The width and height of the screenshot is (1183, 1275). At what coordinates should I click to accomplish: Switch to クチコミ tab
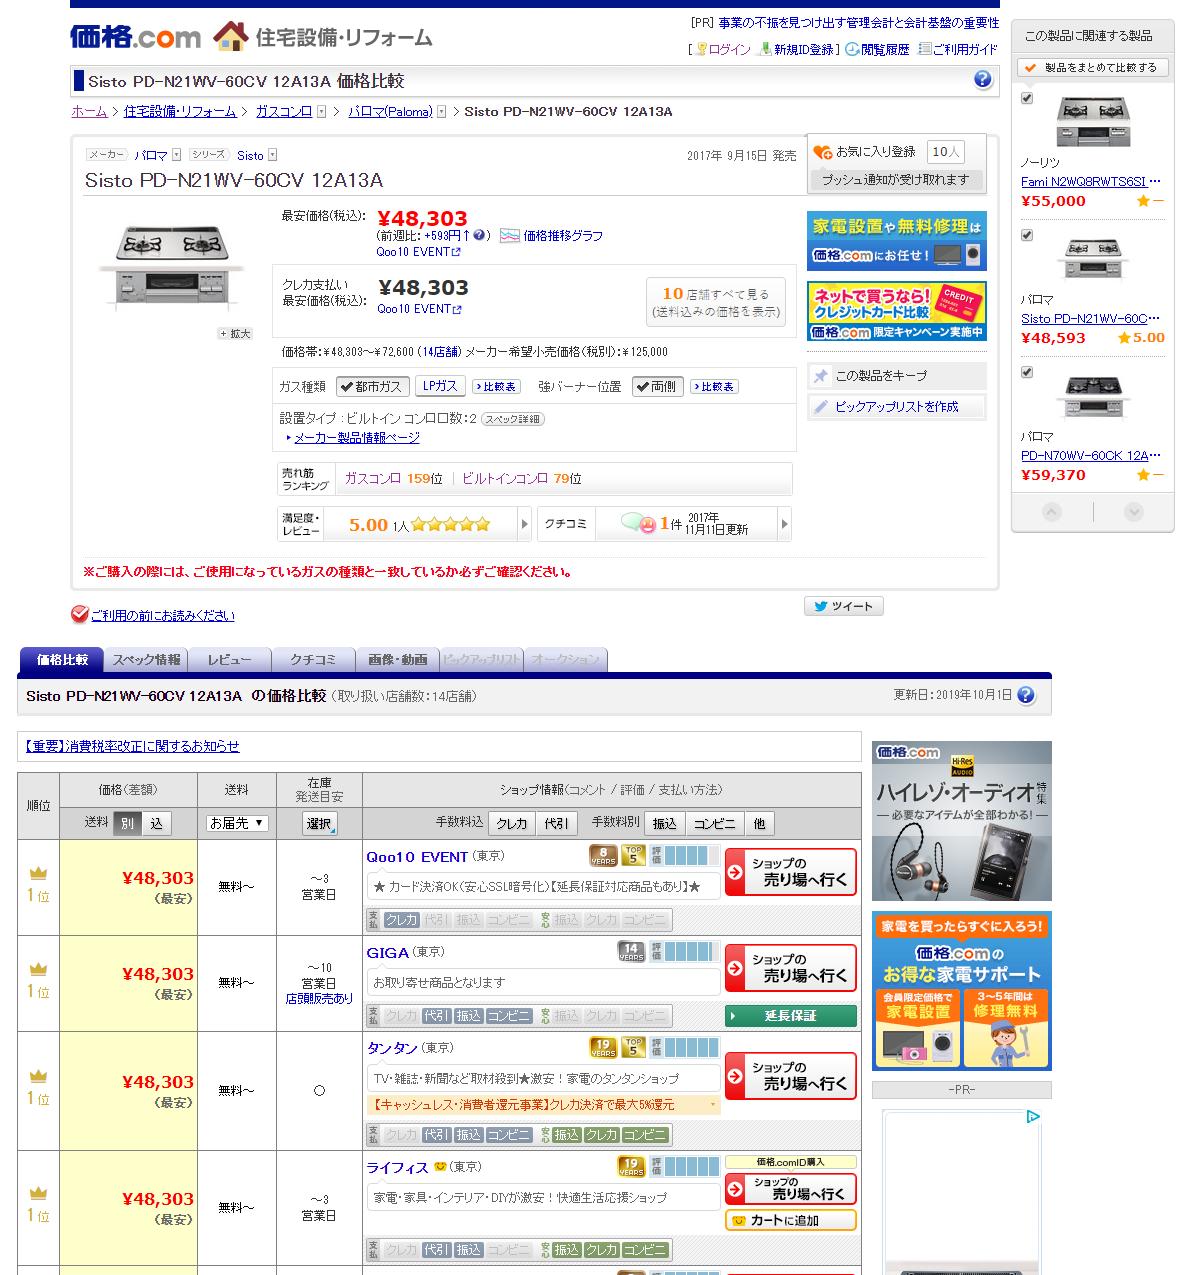313,659
